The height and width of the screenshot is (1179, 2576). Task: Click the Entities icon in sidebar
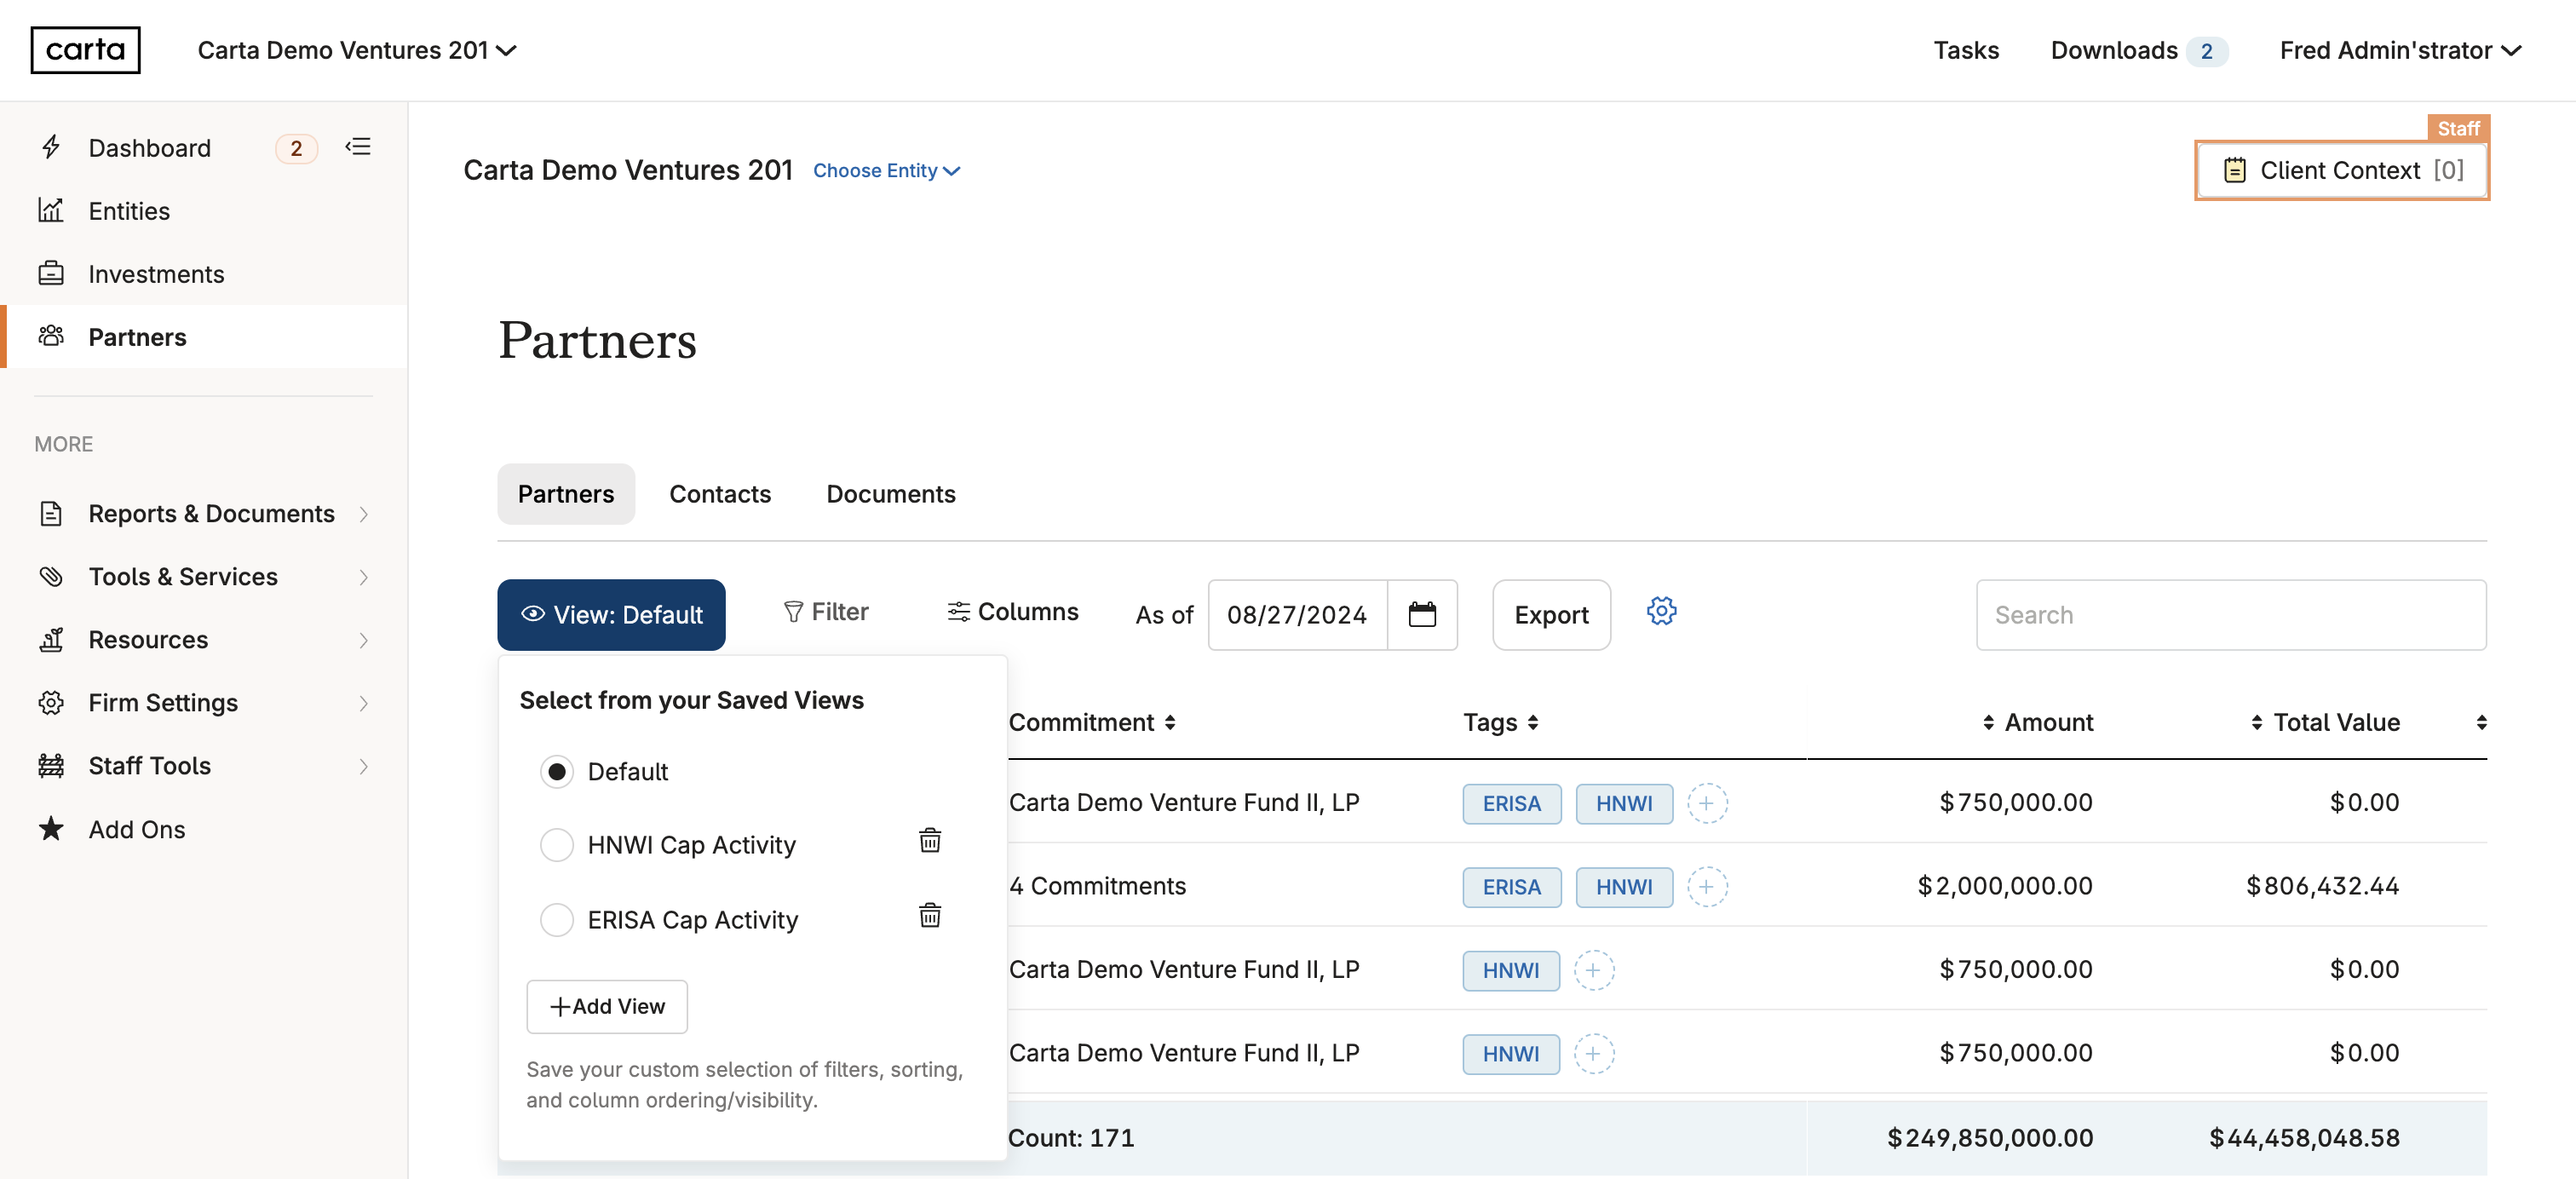(51, 209)
